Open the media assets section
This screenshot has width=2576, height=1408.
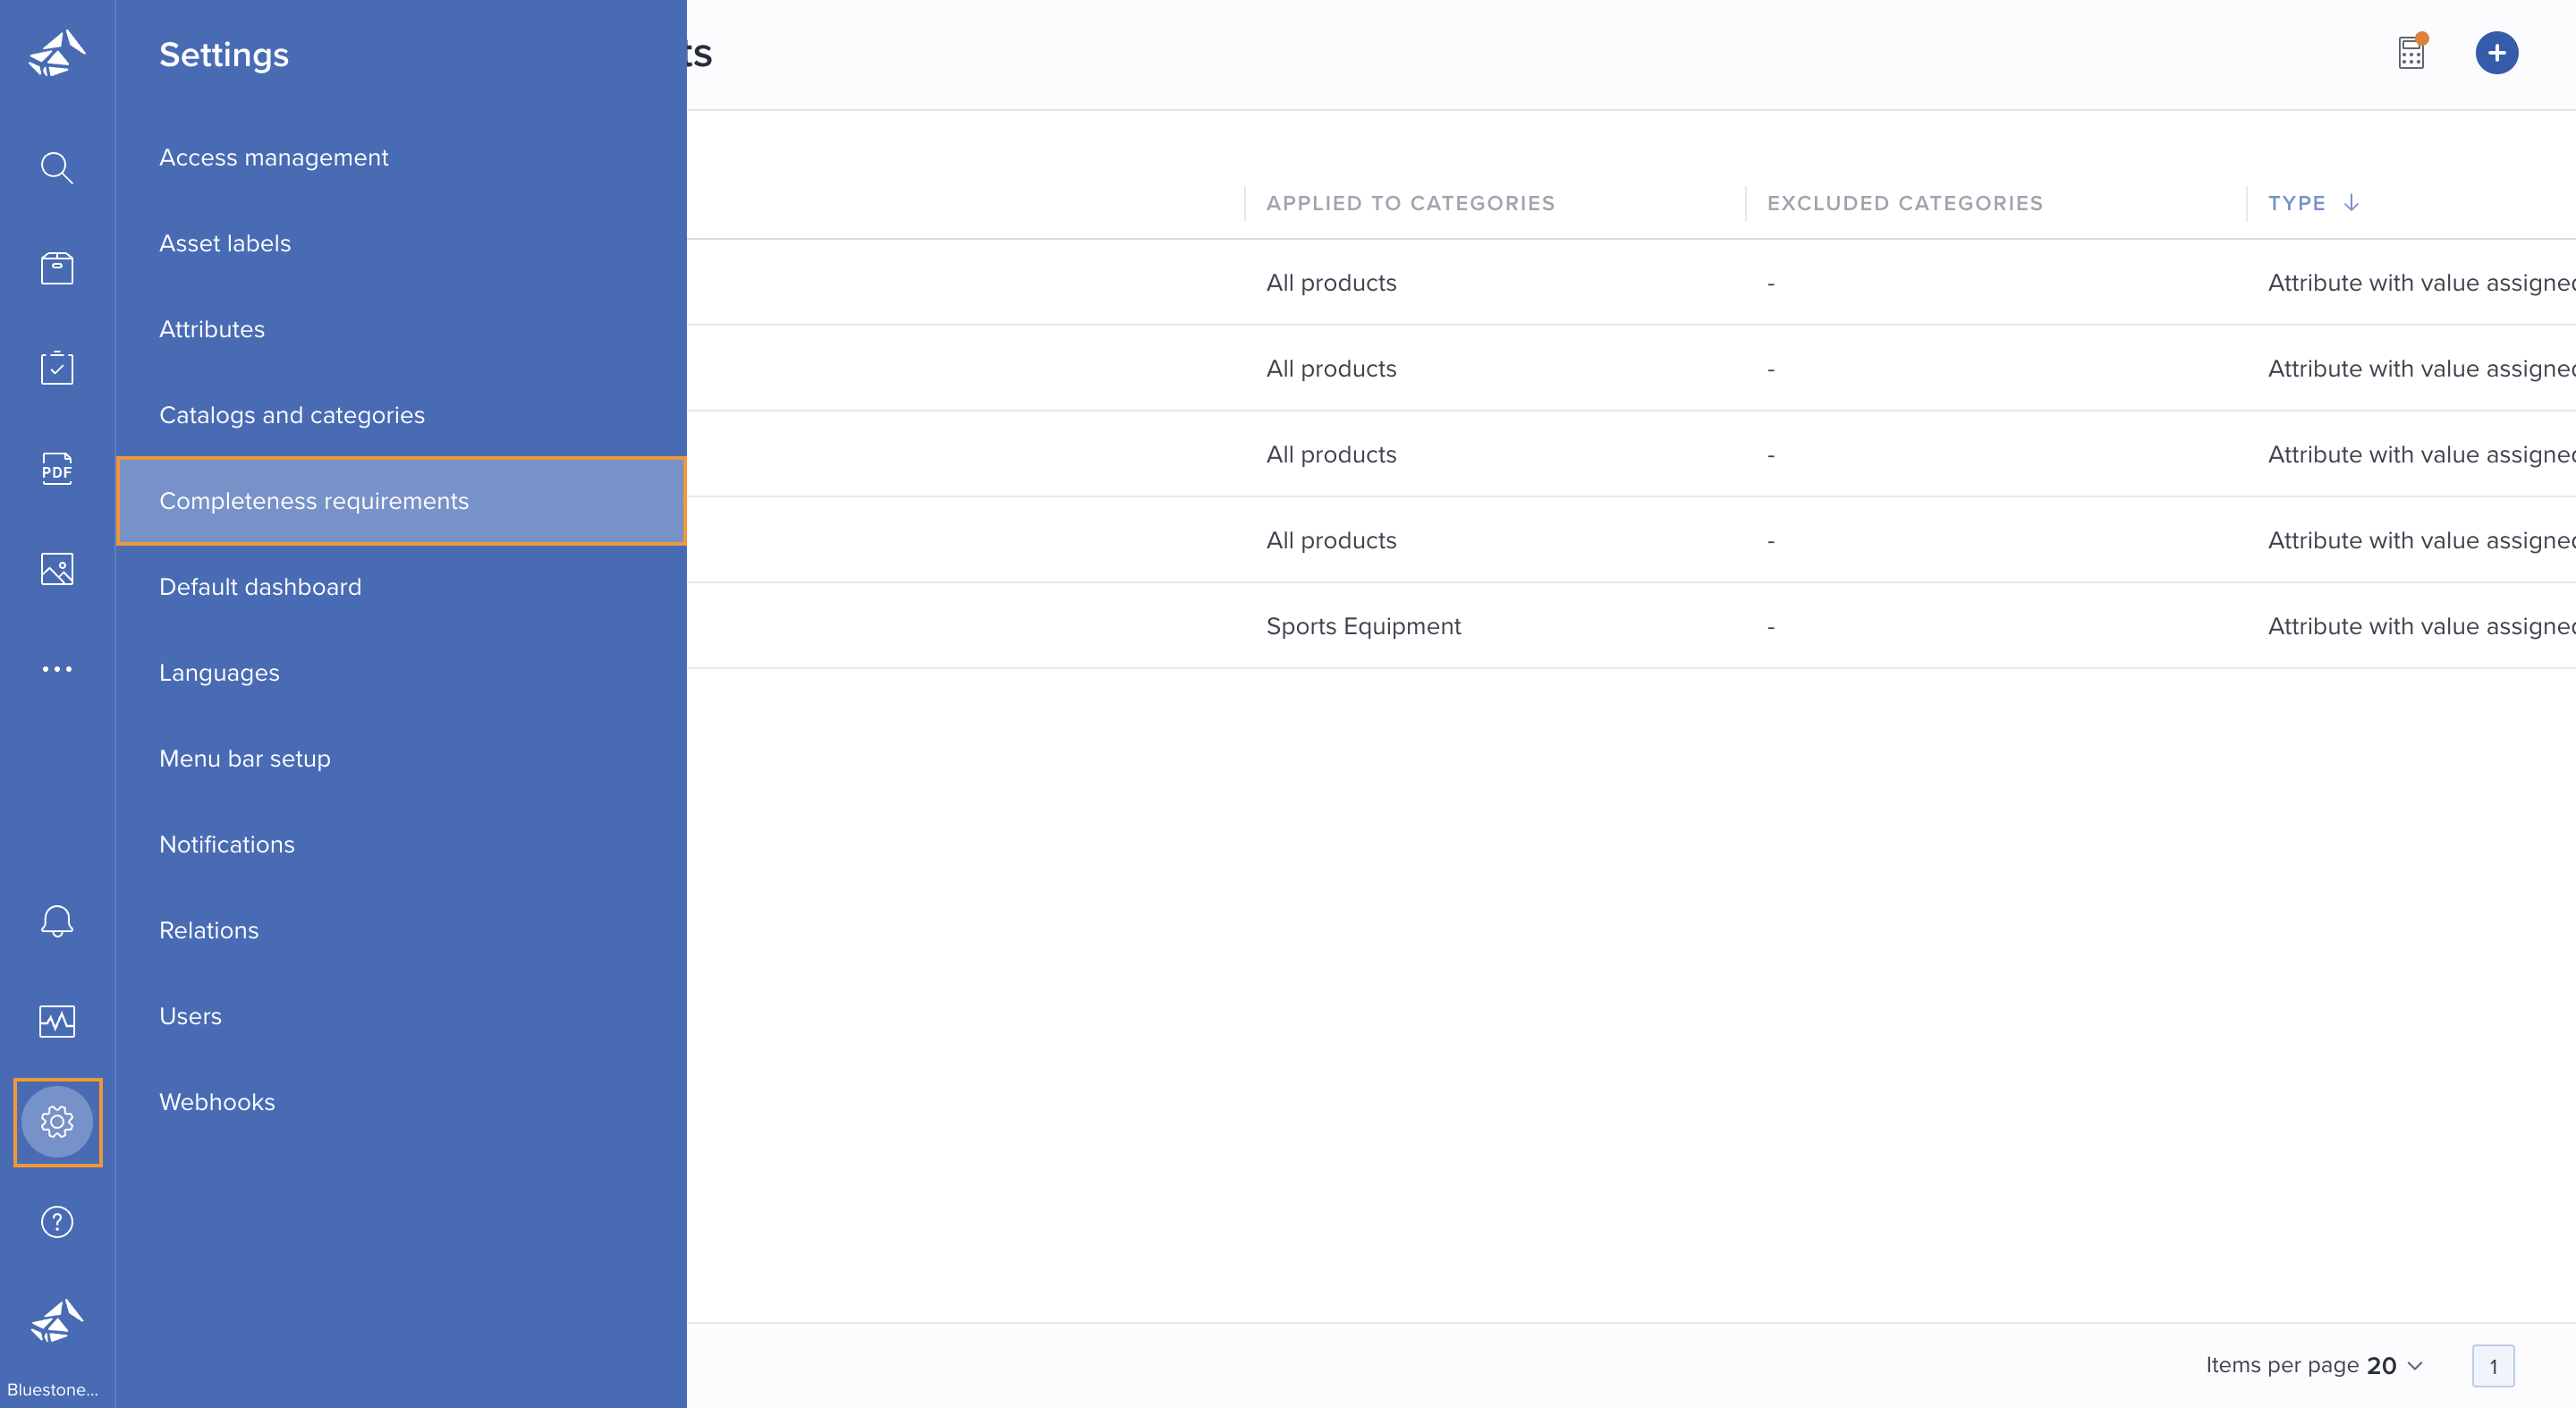click(x=57, y=569)
